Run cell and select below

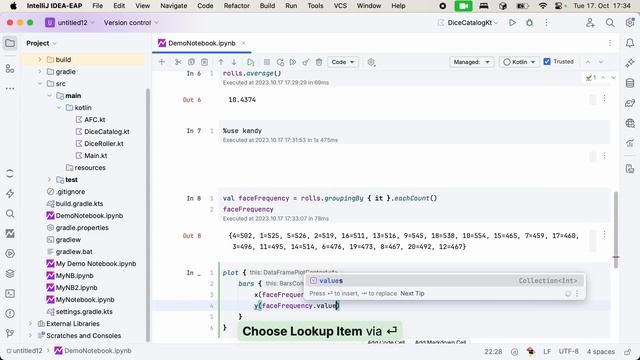251,62
